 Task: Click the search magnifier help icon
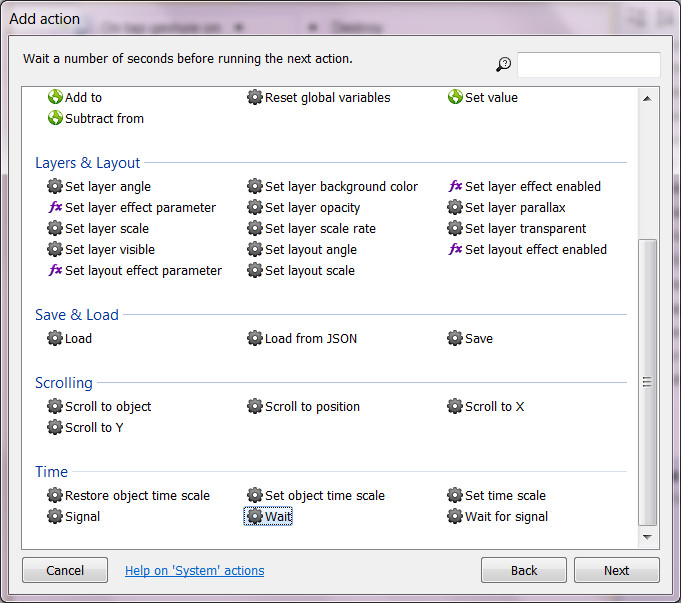(503, 65)
